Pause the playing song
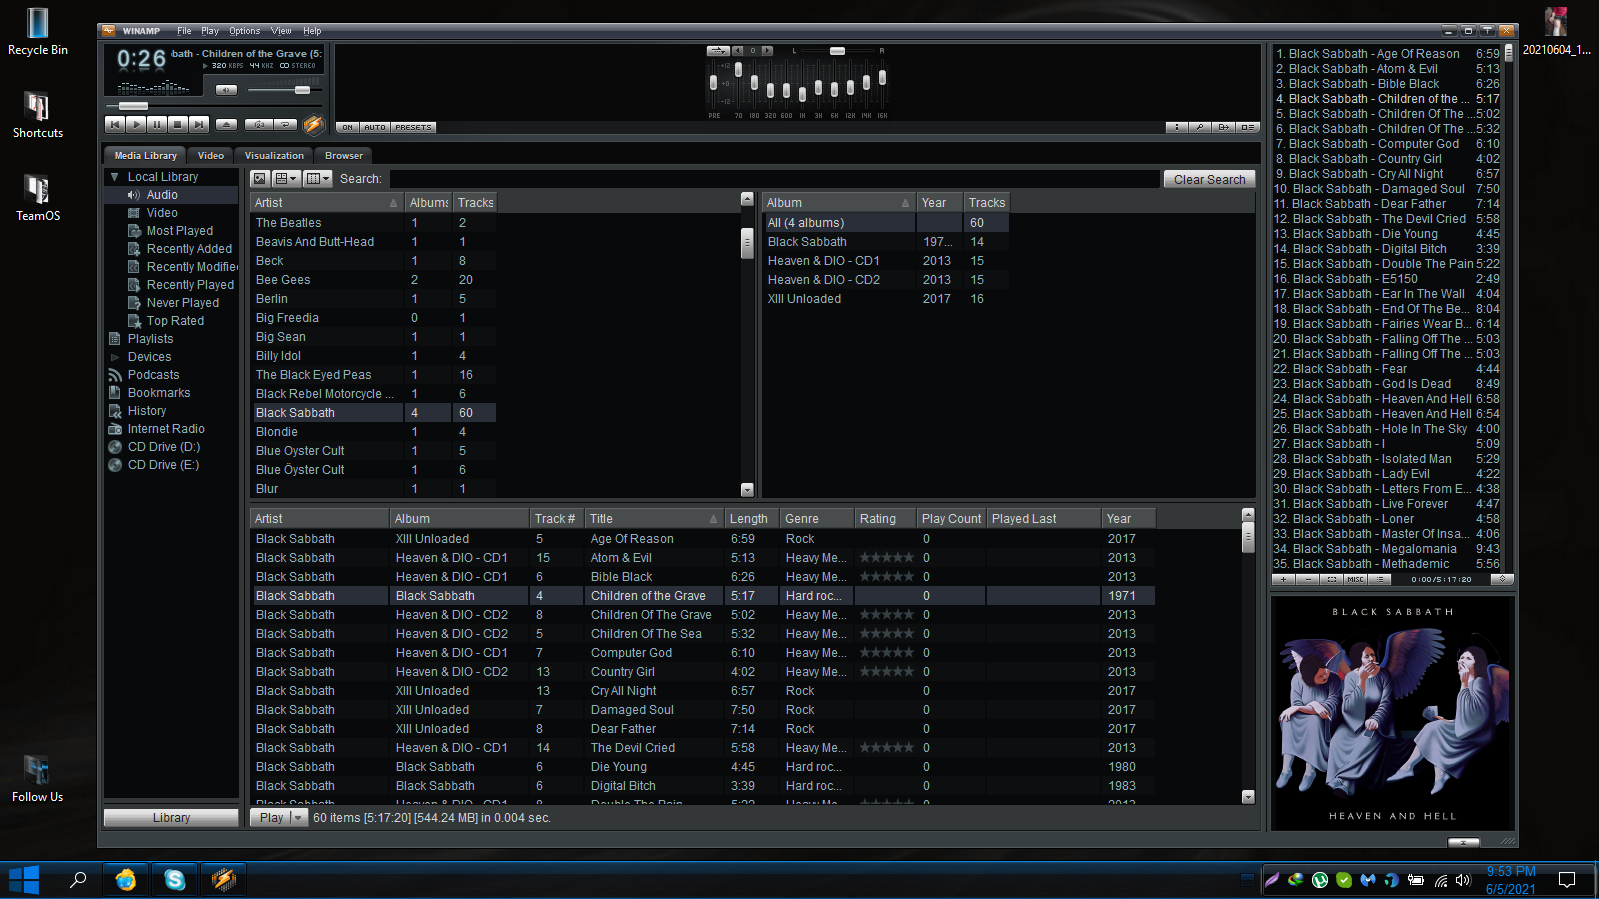 tap(157, 125)
